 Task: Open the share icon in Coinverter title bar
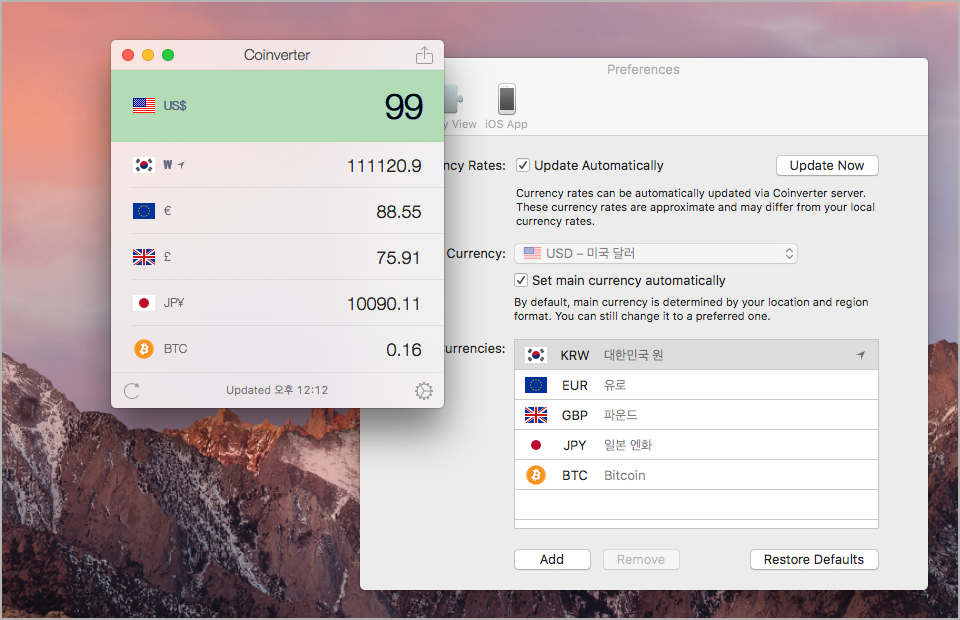coord(424,55)
